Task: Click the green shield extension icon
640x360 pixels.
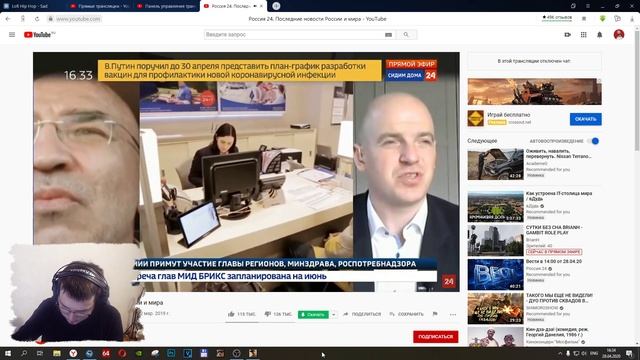Action: tap(602, 19)
